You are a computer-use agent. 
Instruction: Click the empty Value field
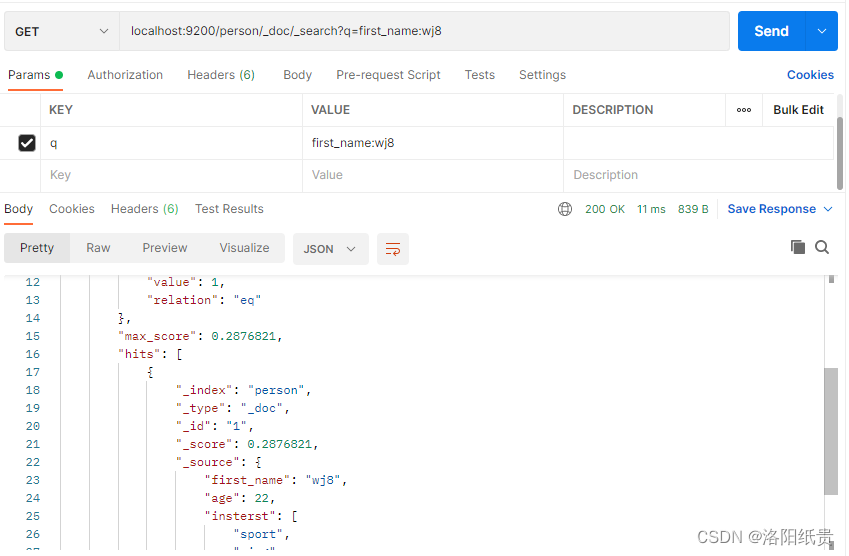(x=433, y=175)
